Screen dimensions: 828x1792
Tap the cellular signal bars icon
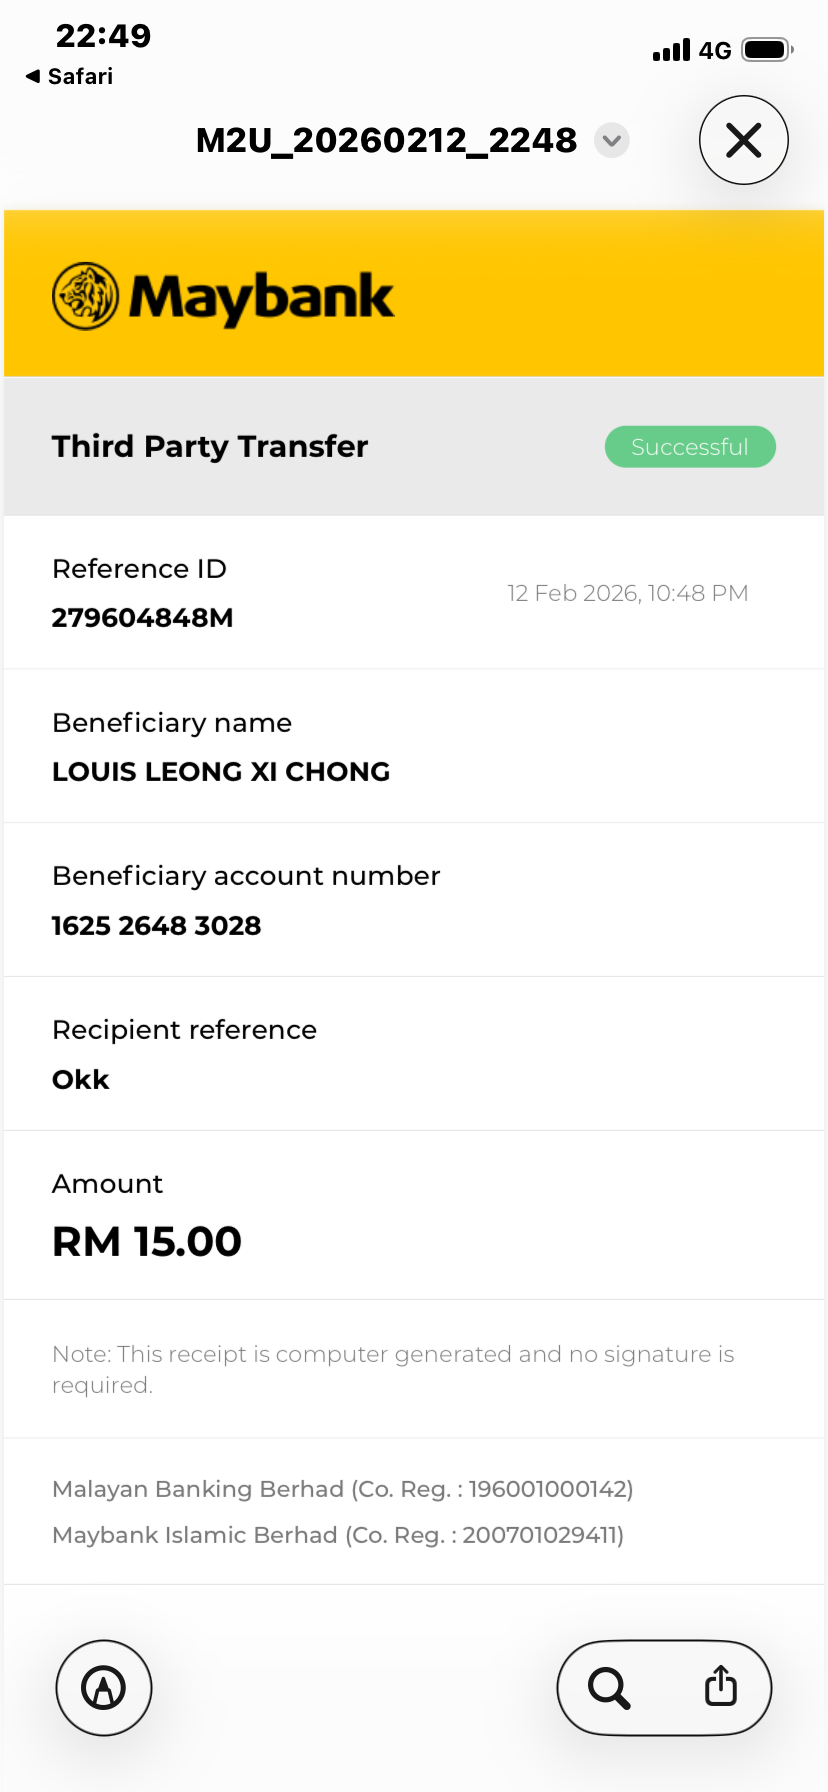click(671, 50)
